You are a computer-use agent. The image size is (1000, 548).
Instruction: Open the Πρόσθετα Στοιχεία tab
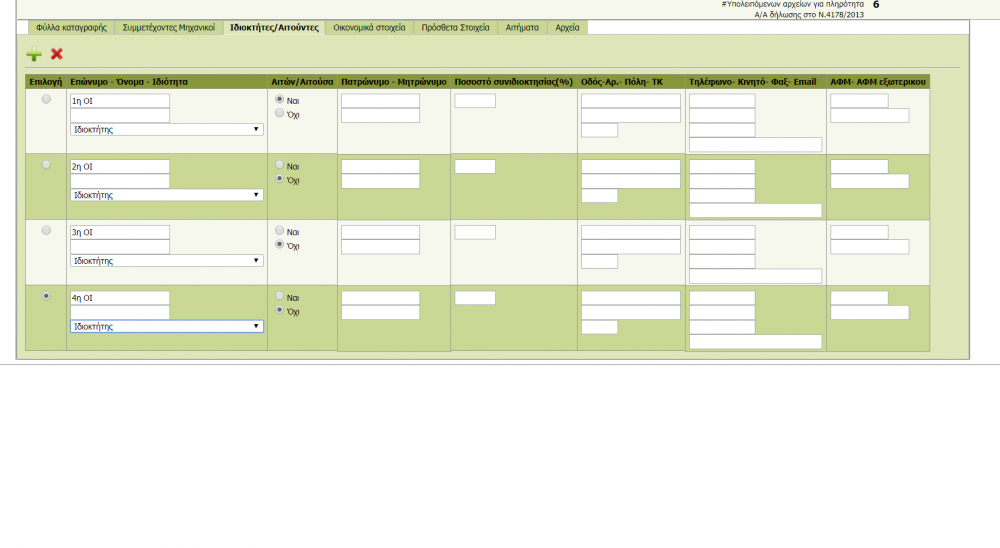(455, 28)
